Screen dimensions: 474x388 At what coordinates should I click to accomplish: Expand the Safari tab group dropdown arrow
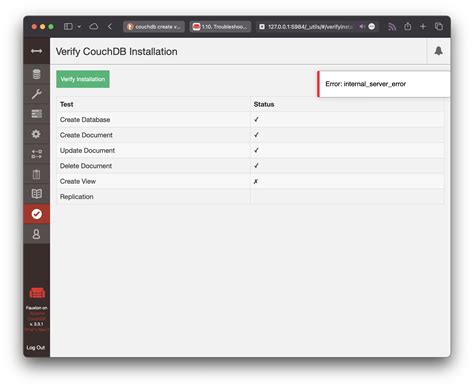[79, 27]
